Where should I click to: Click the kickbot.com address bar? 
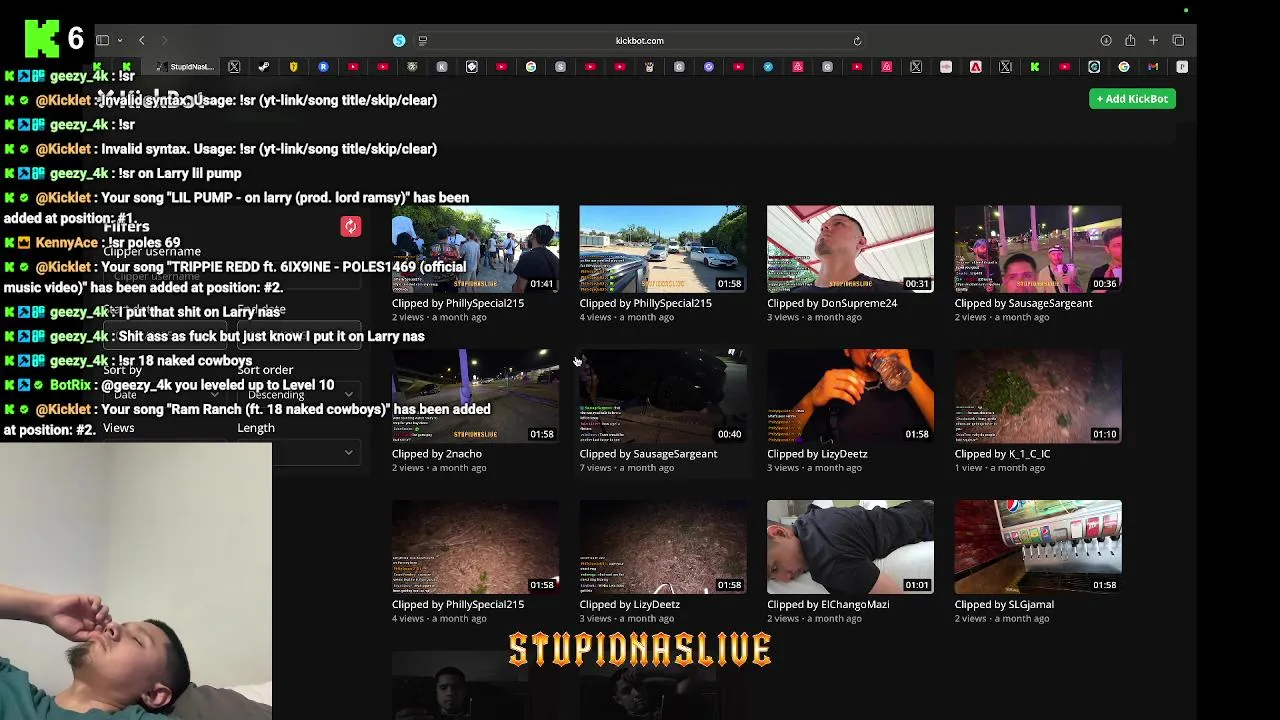coord(639,41)
